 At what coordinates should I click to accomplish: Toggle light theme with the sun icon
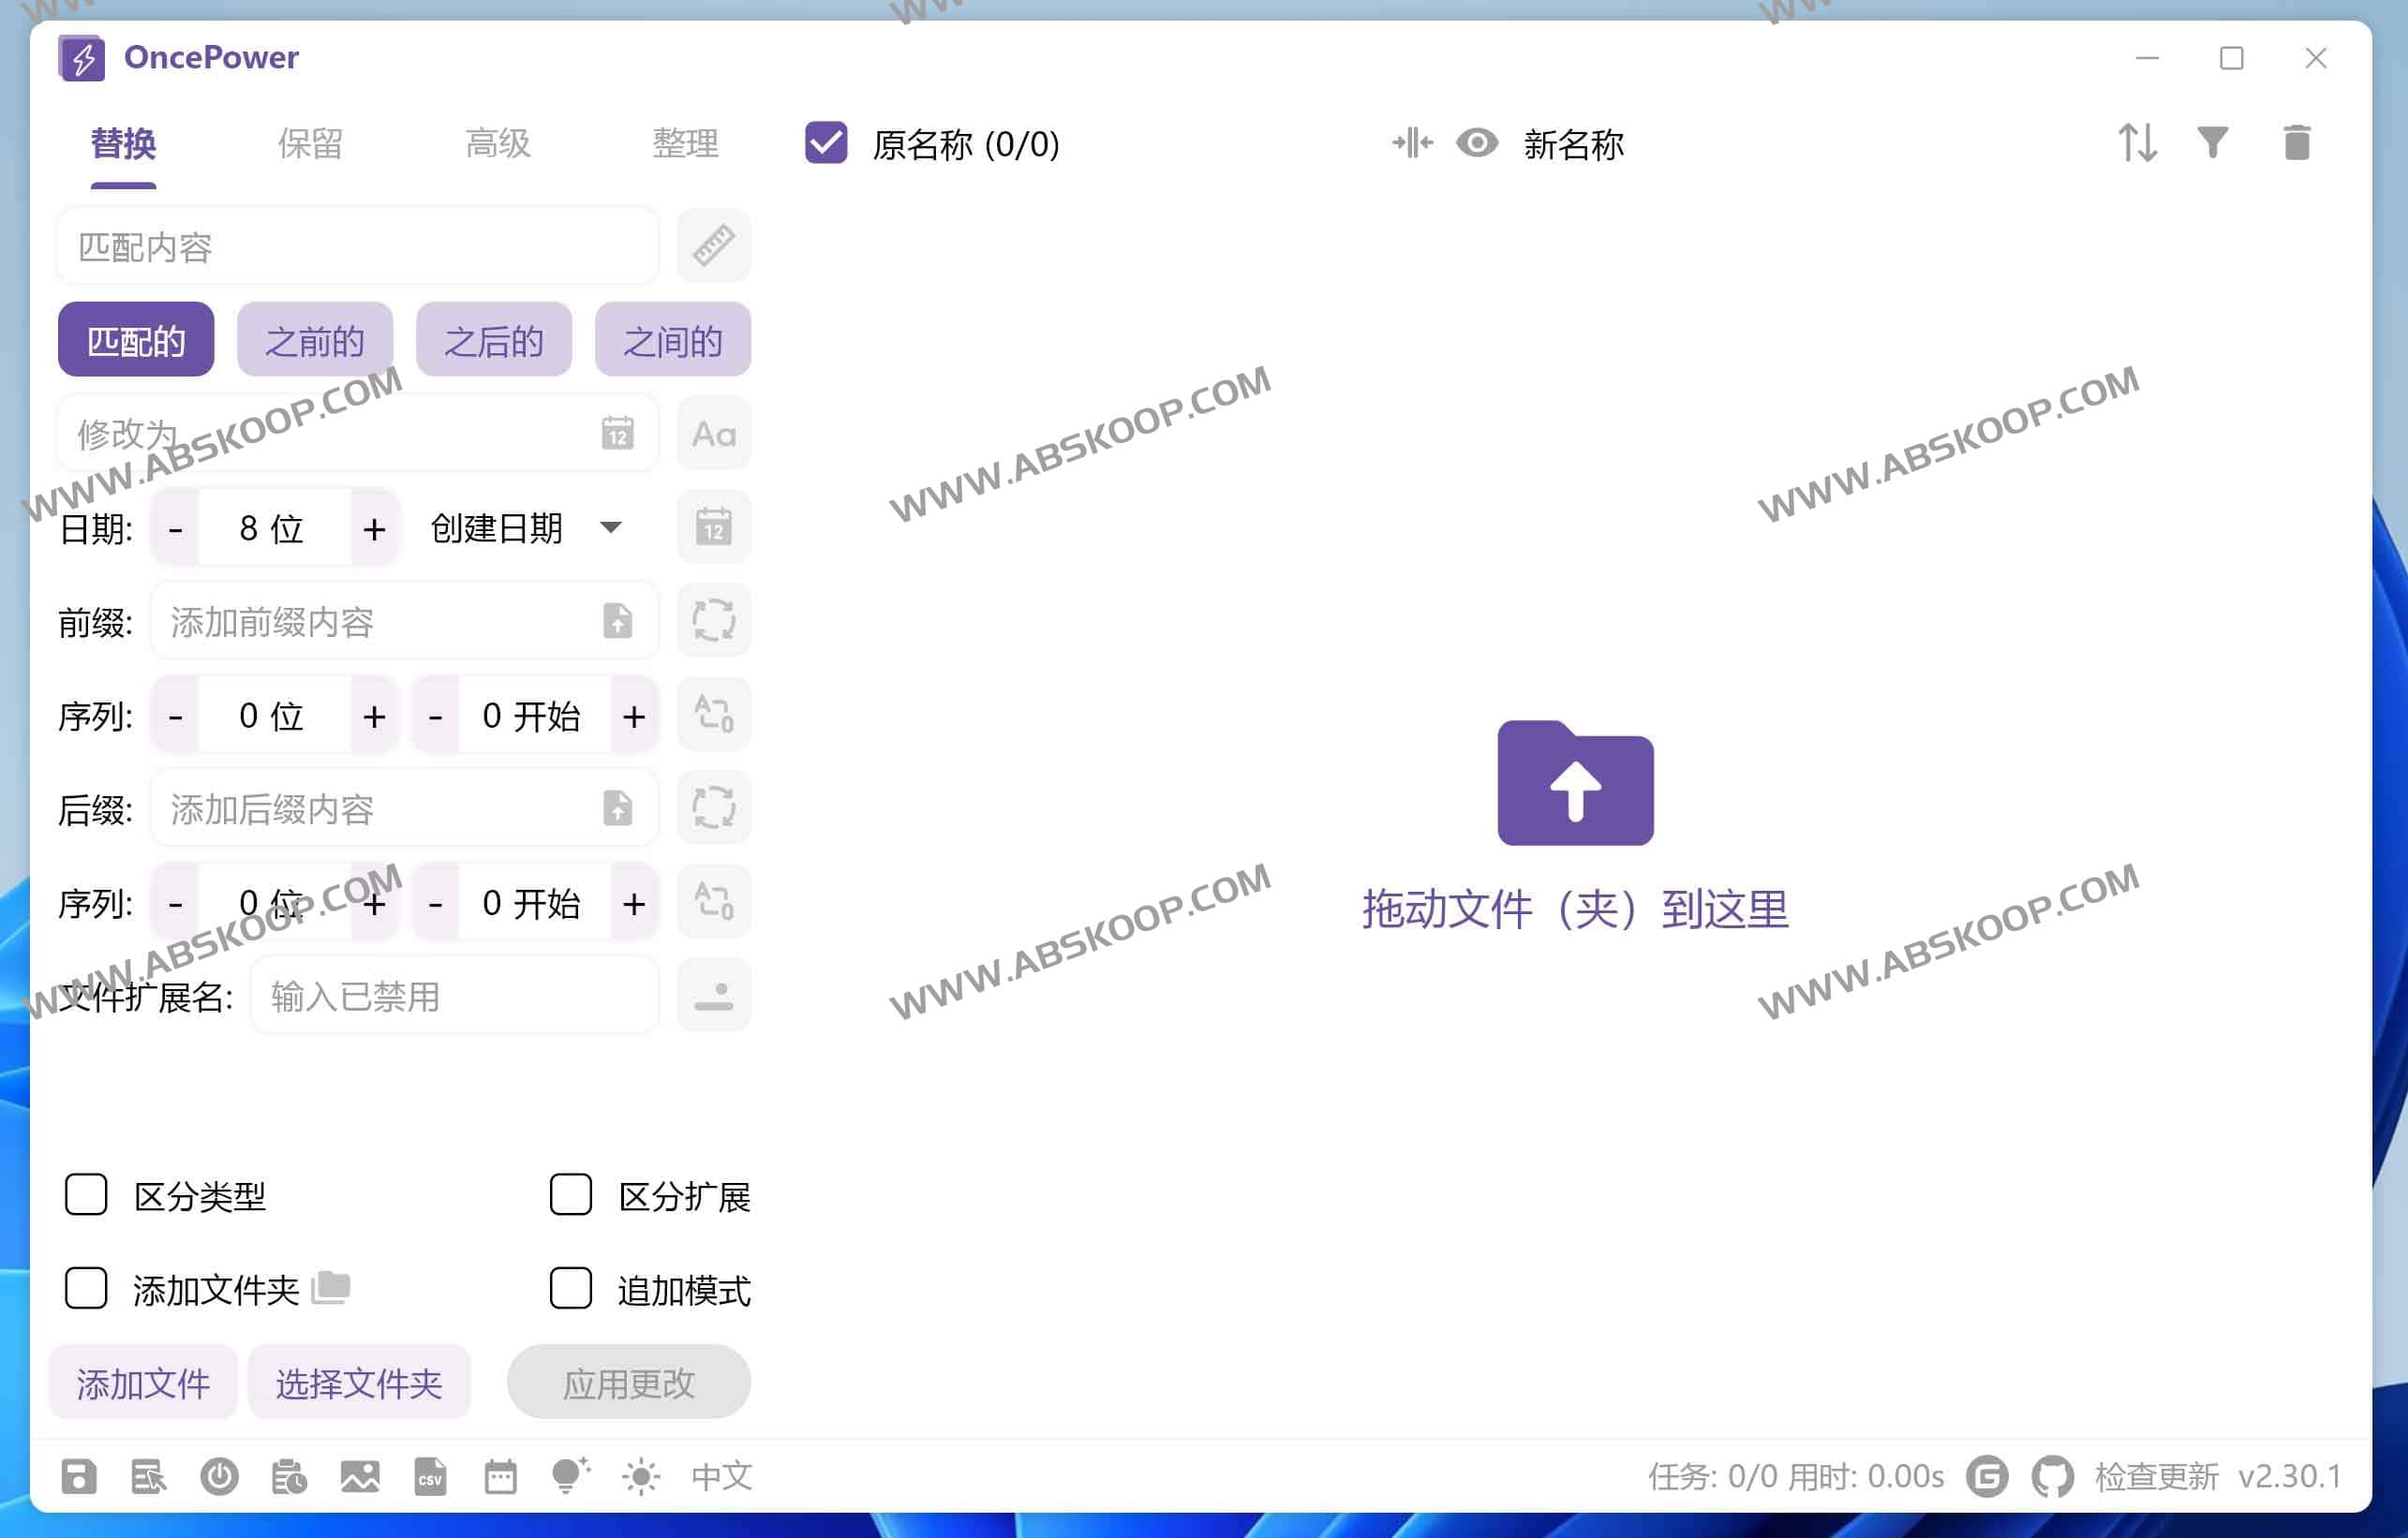pyautogui.click(x=641, y=1476)
